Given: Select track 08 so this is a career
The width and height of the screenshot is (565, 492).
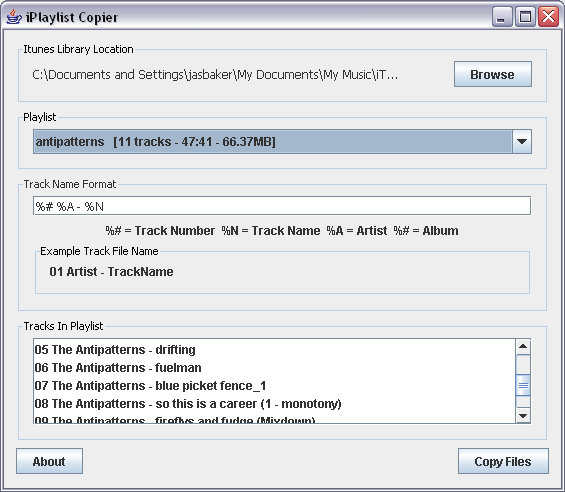Looking at the screenshot, I should tap(274, 404).
